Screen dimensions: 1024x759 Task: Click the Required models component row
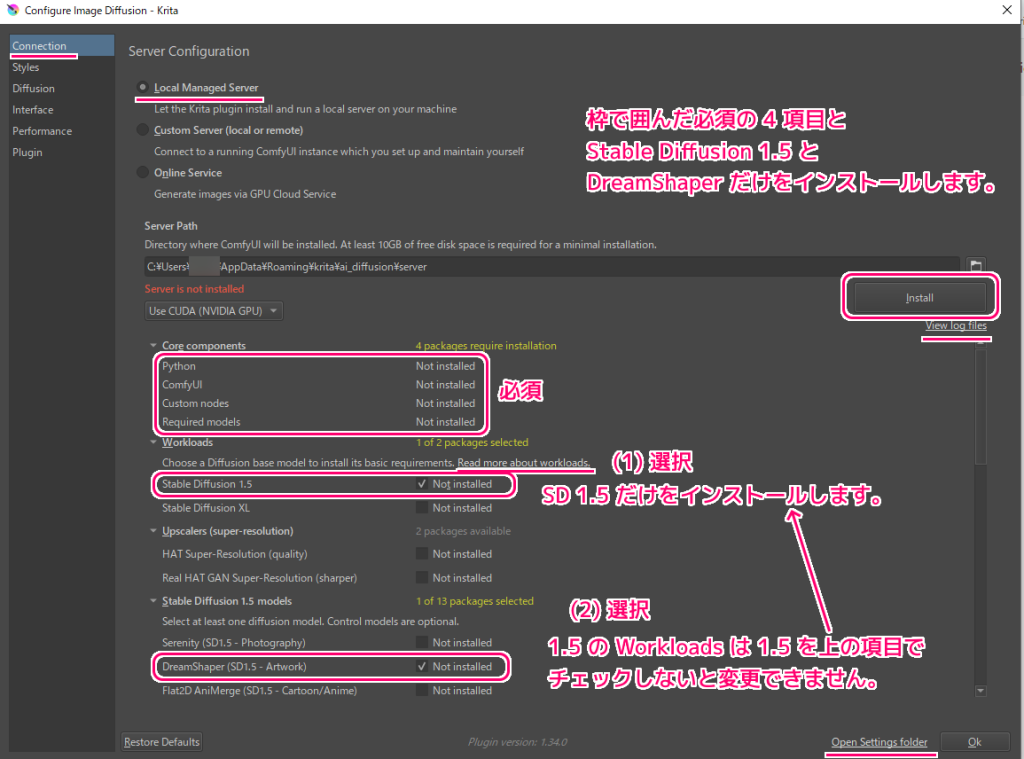319,422
